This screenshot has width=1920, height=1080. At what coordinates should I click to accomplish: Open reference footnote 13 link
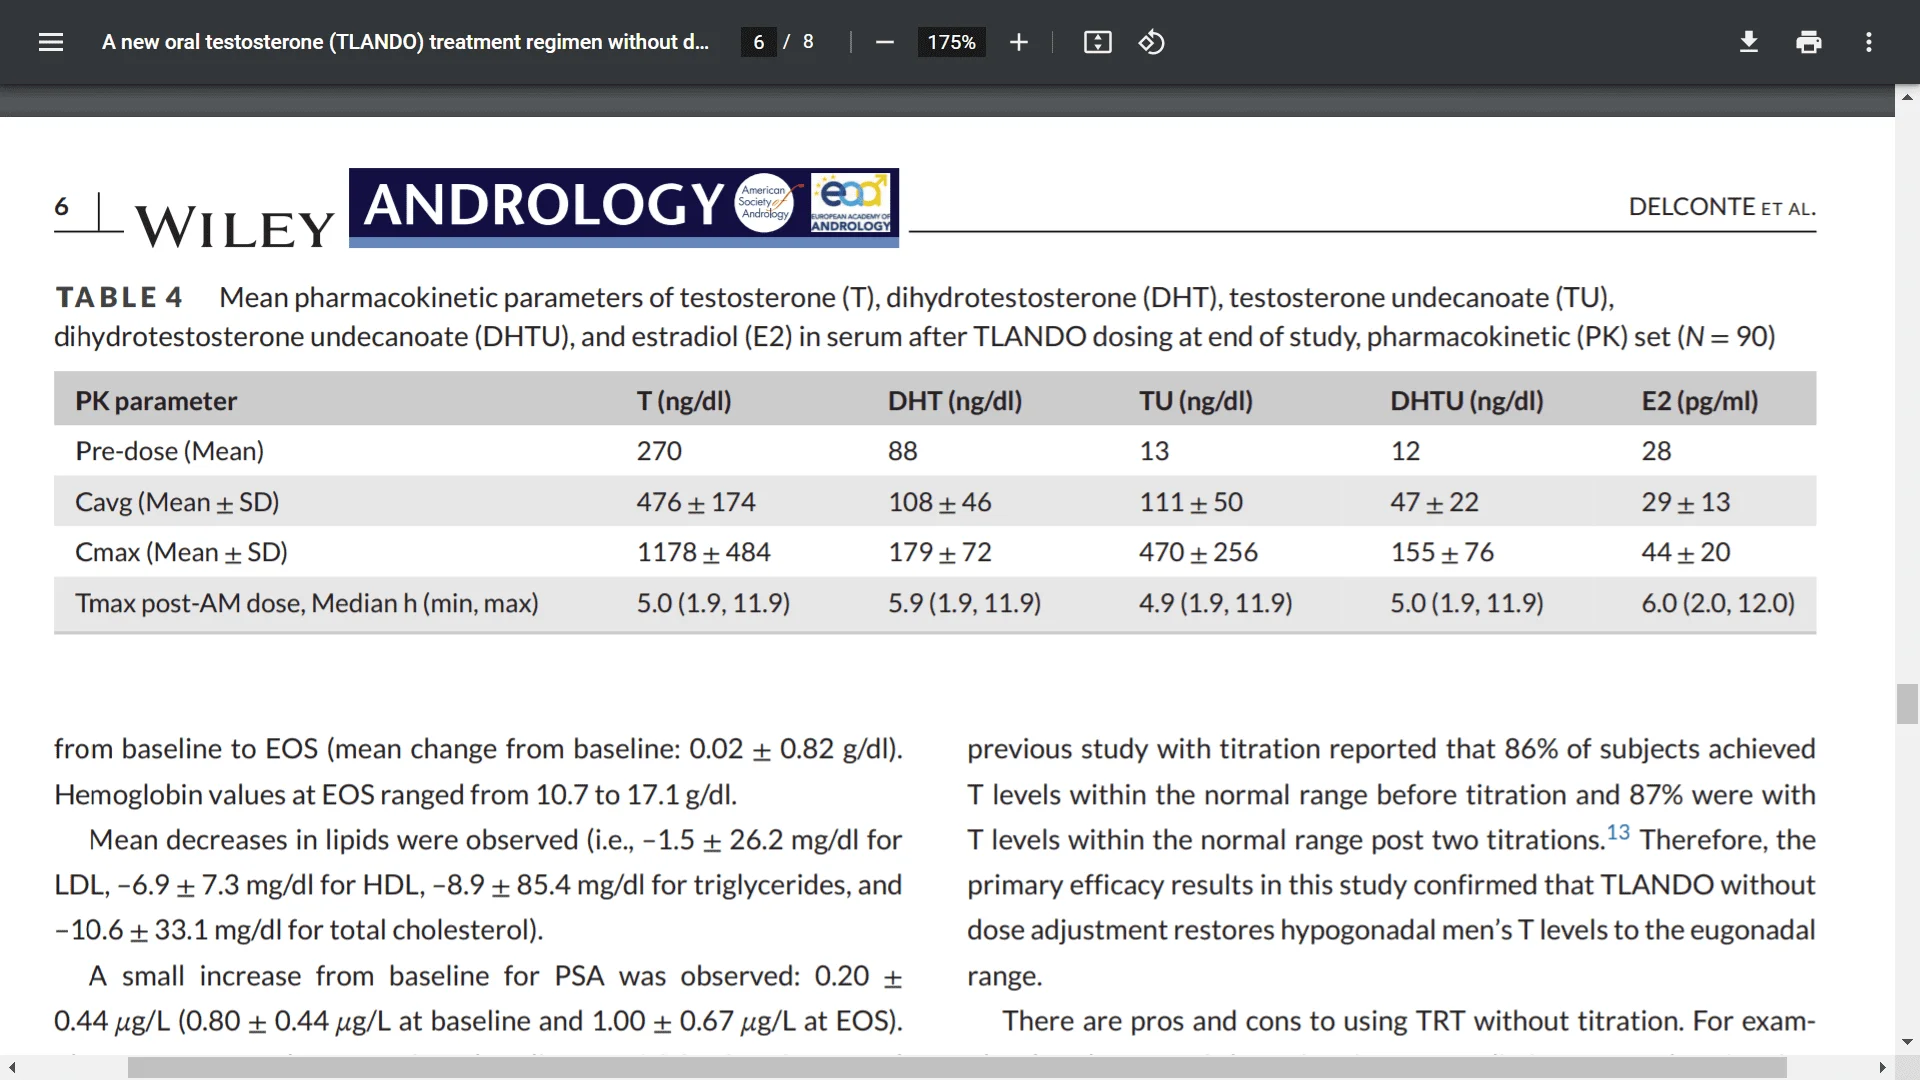[x=1617, y=831]
